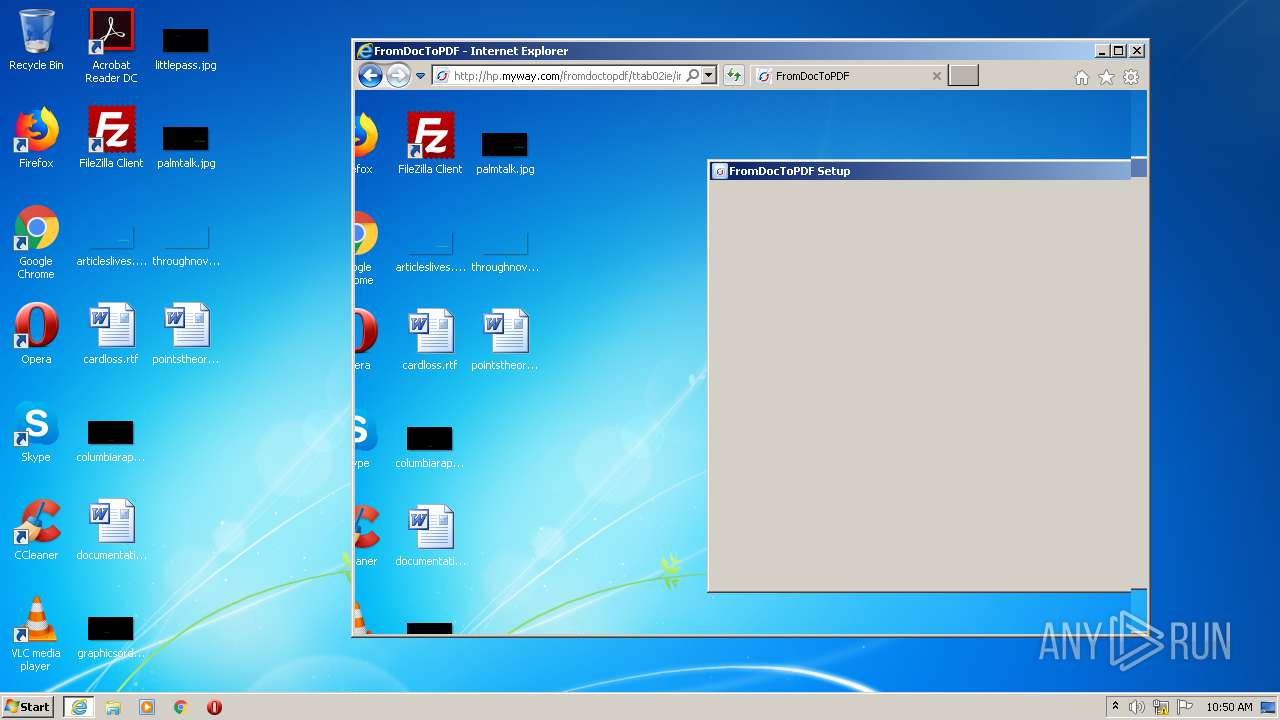Click the Internet Explorer address bar URL
1280x720 pixels.
point(567,76)
